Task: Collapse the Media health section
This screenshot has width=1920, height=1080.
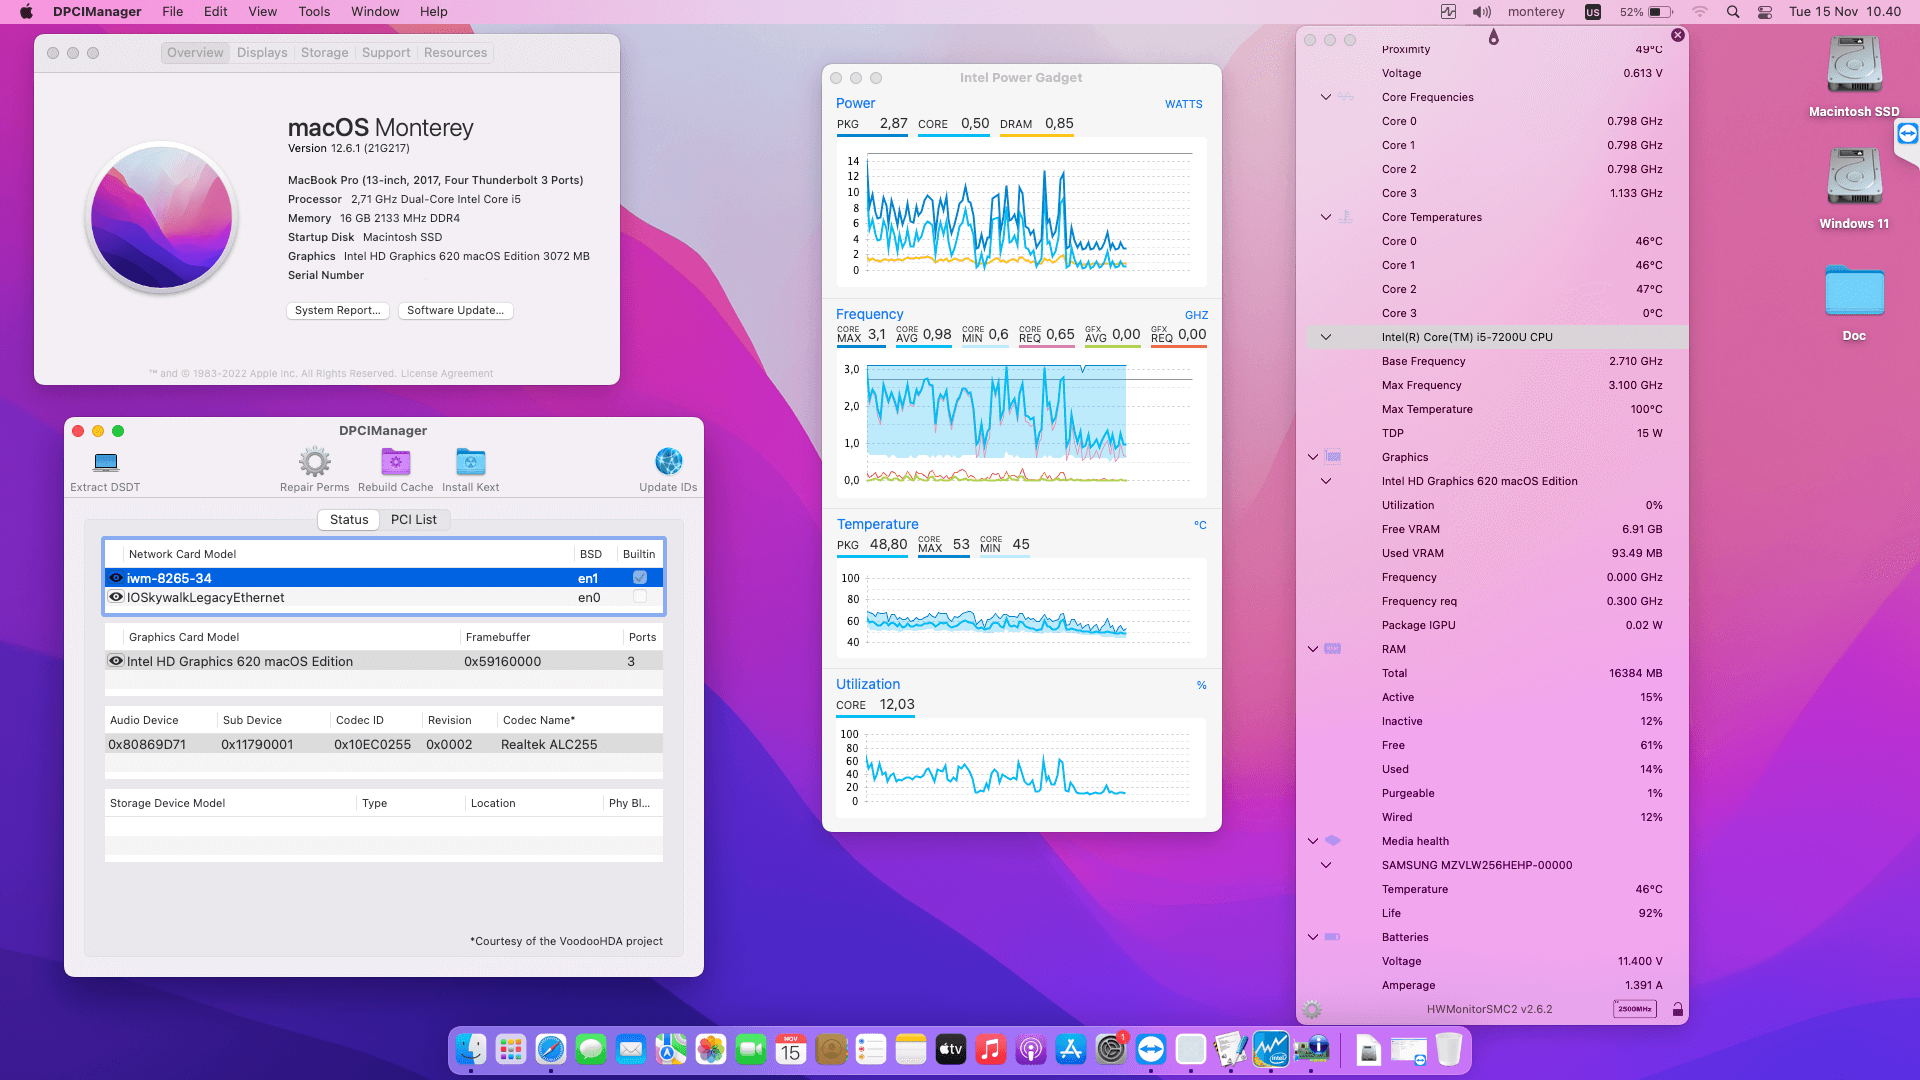Action: (1313, 841)
